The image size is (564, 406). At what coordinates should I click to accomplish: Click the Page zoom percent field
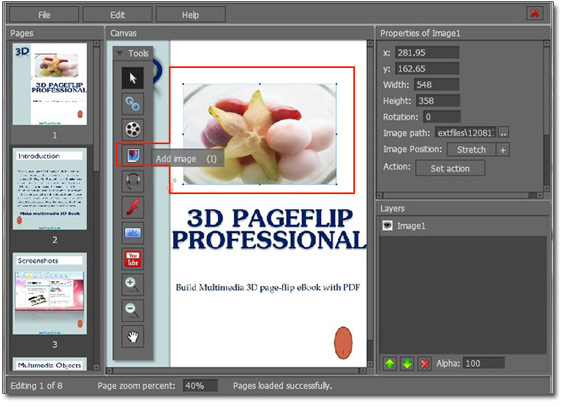[200, 386]
